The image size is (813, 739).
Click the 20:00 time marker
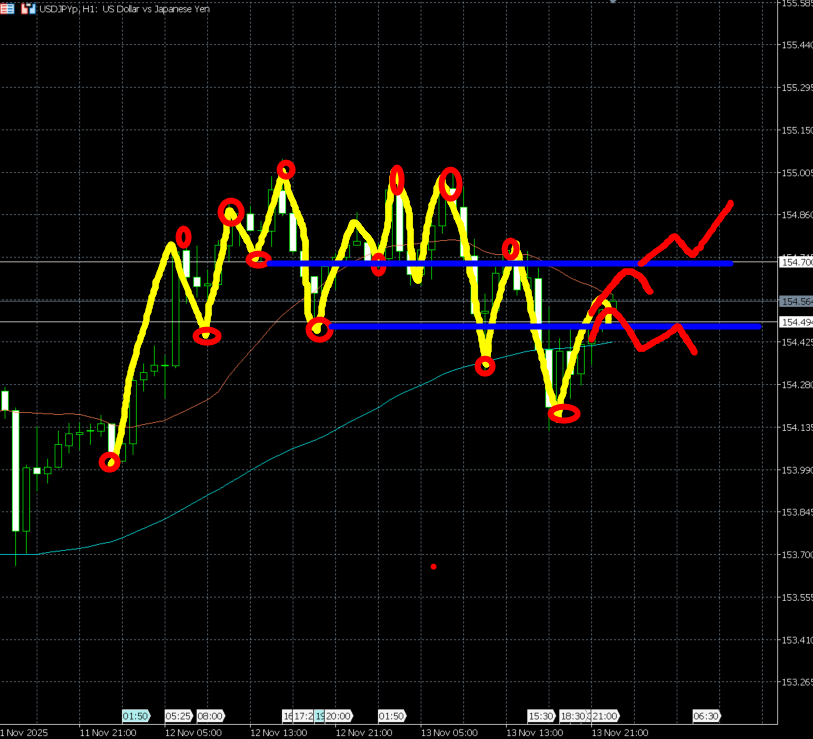pyautogui.click(x=338, y=716)
